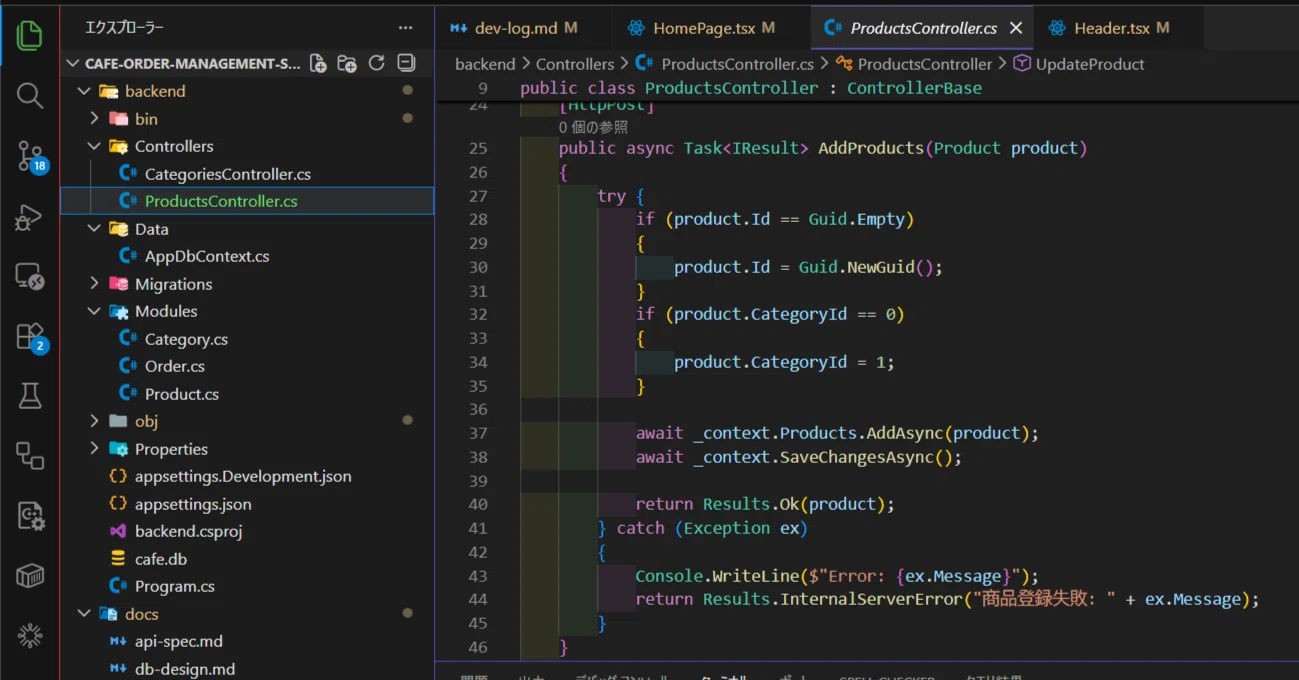The image size is (1299, 680).
Task: Open Extensions view with 2 badge
Action: (30, 336)
